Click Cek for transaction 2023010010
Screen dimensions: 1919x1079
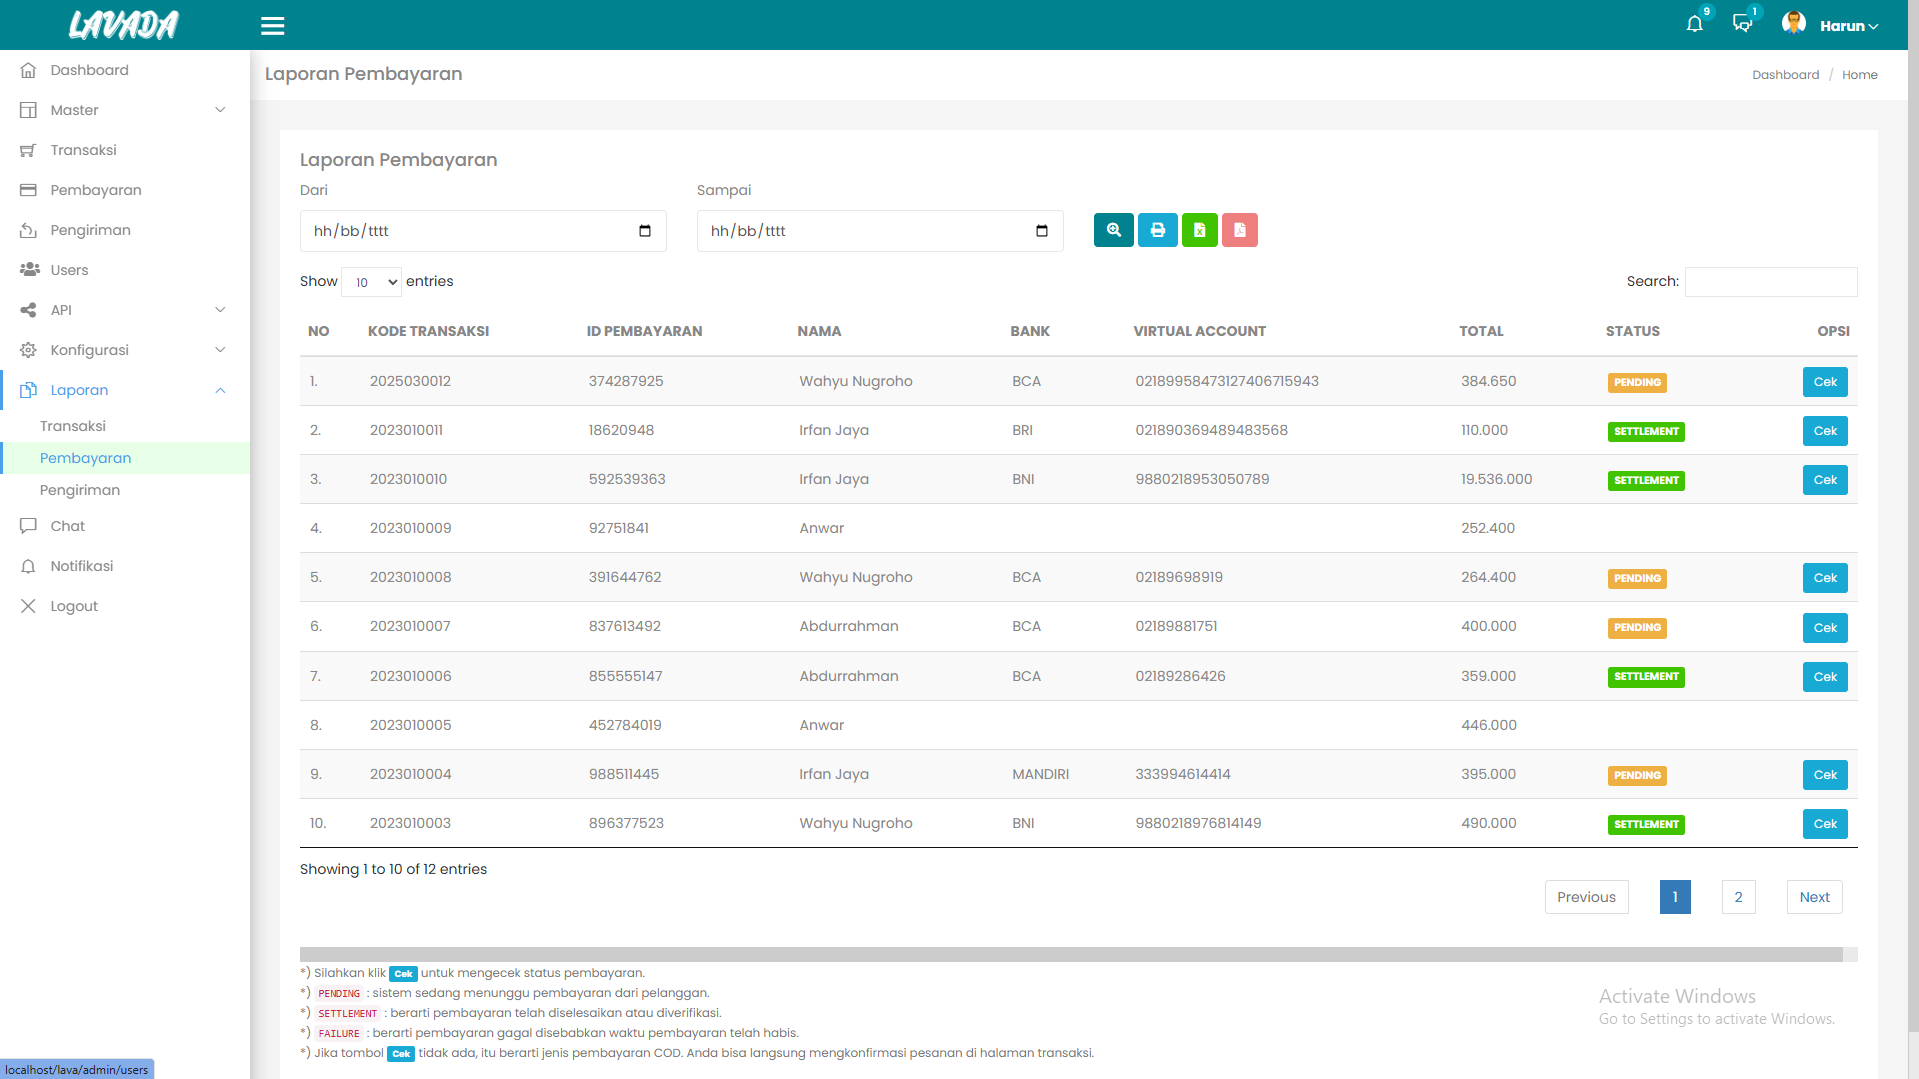point(1825,480)
